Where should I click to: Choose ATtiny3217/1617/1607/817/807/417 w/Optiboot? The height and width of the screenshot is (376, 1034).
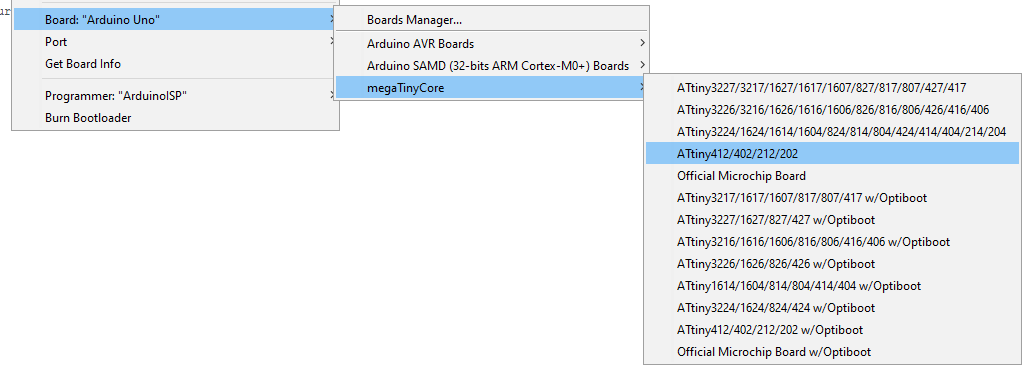click(832, 198)
